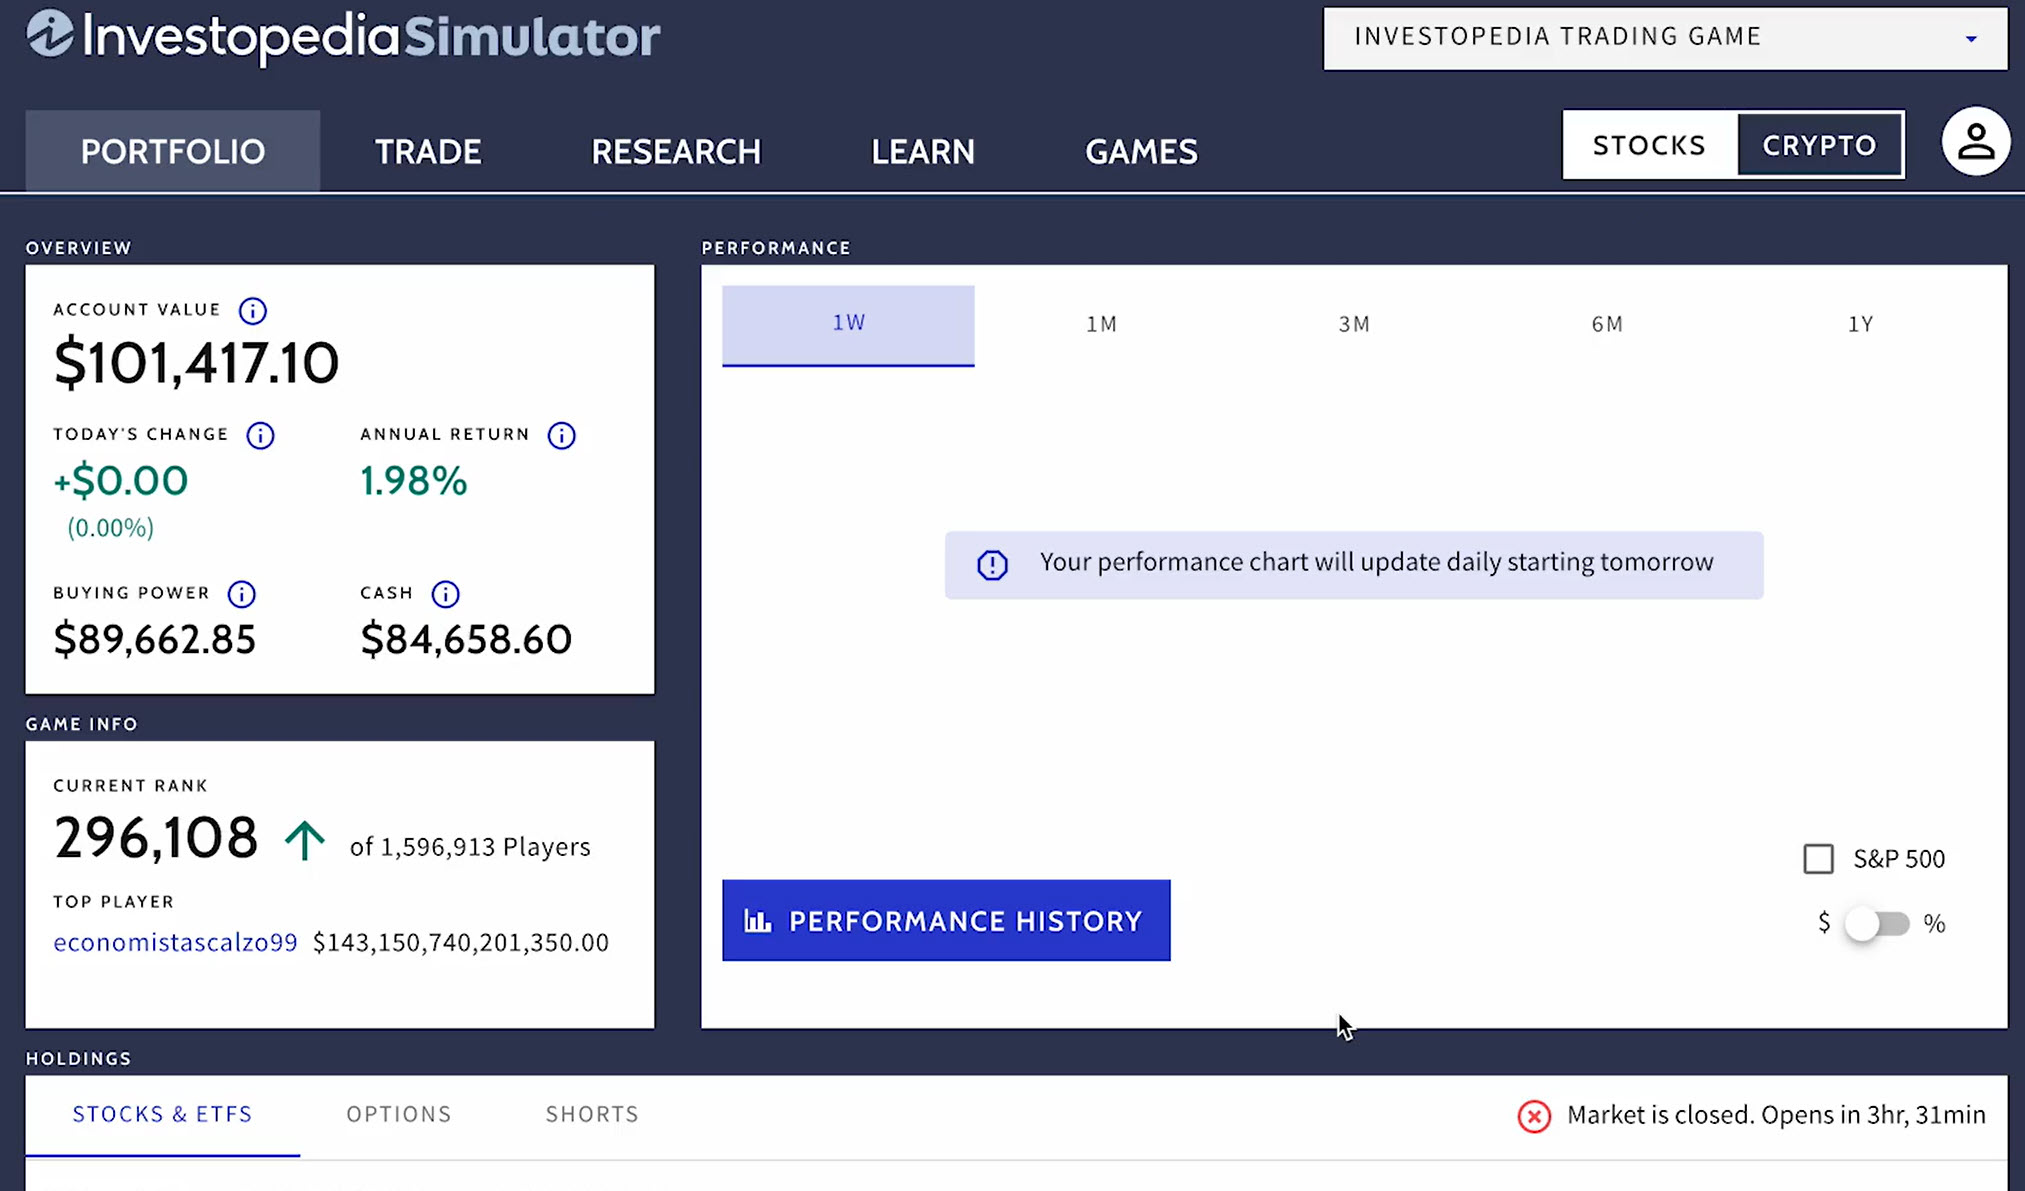Switch the simulator to CRYPTO mode
This screenshot has height=1191, width=2025.
pyautogui.click(x=1819, y=144)
